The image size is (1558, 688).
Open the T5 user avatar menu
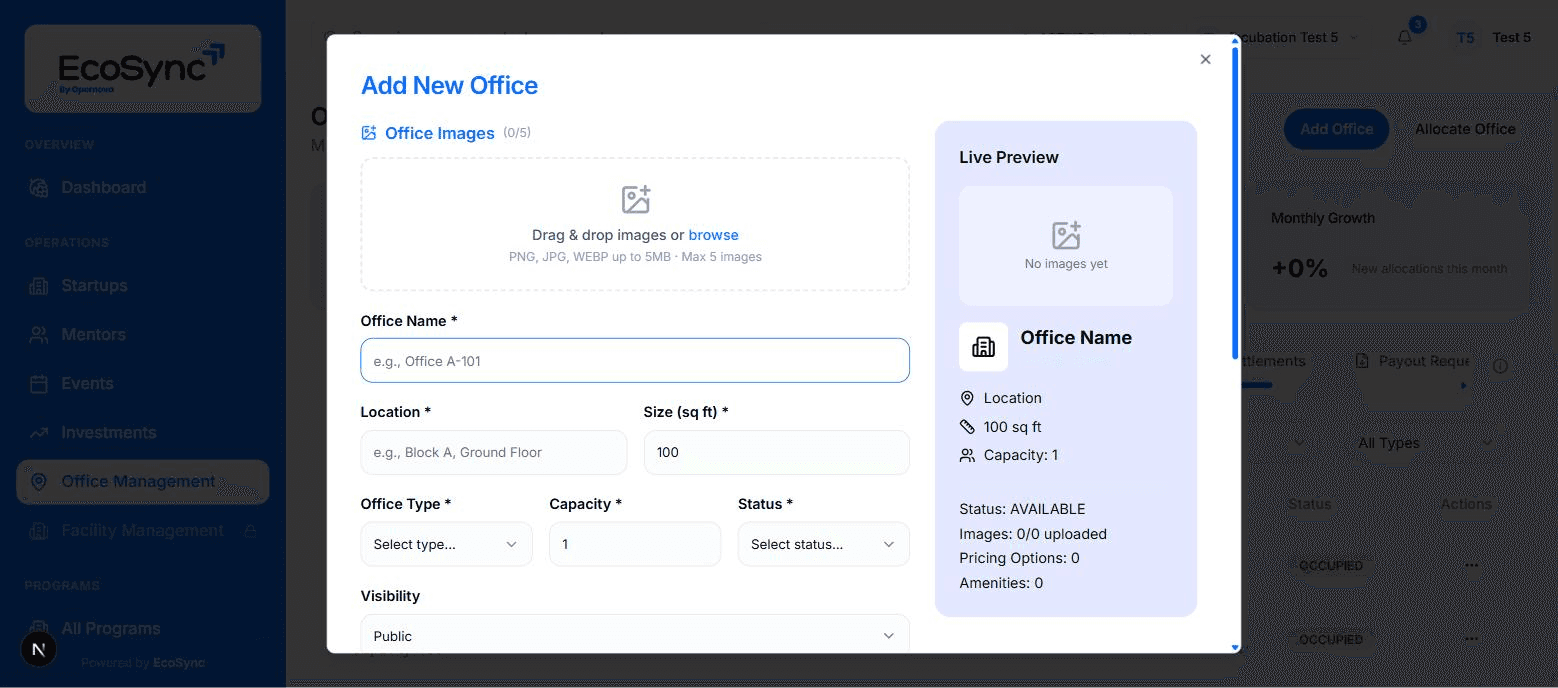point(1465,37)
